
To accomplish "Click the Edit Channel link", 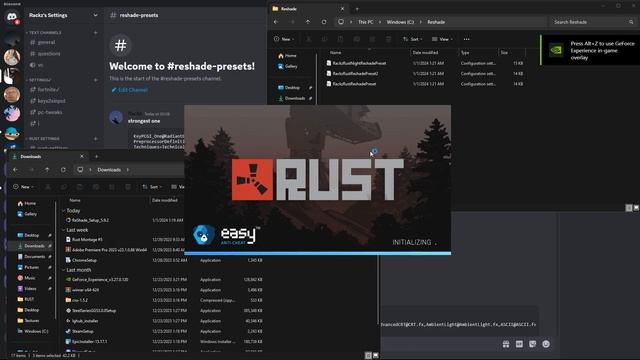I will tap(130, 90).
